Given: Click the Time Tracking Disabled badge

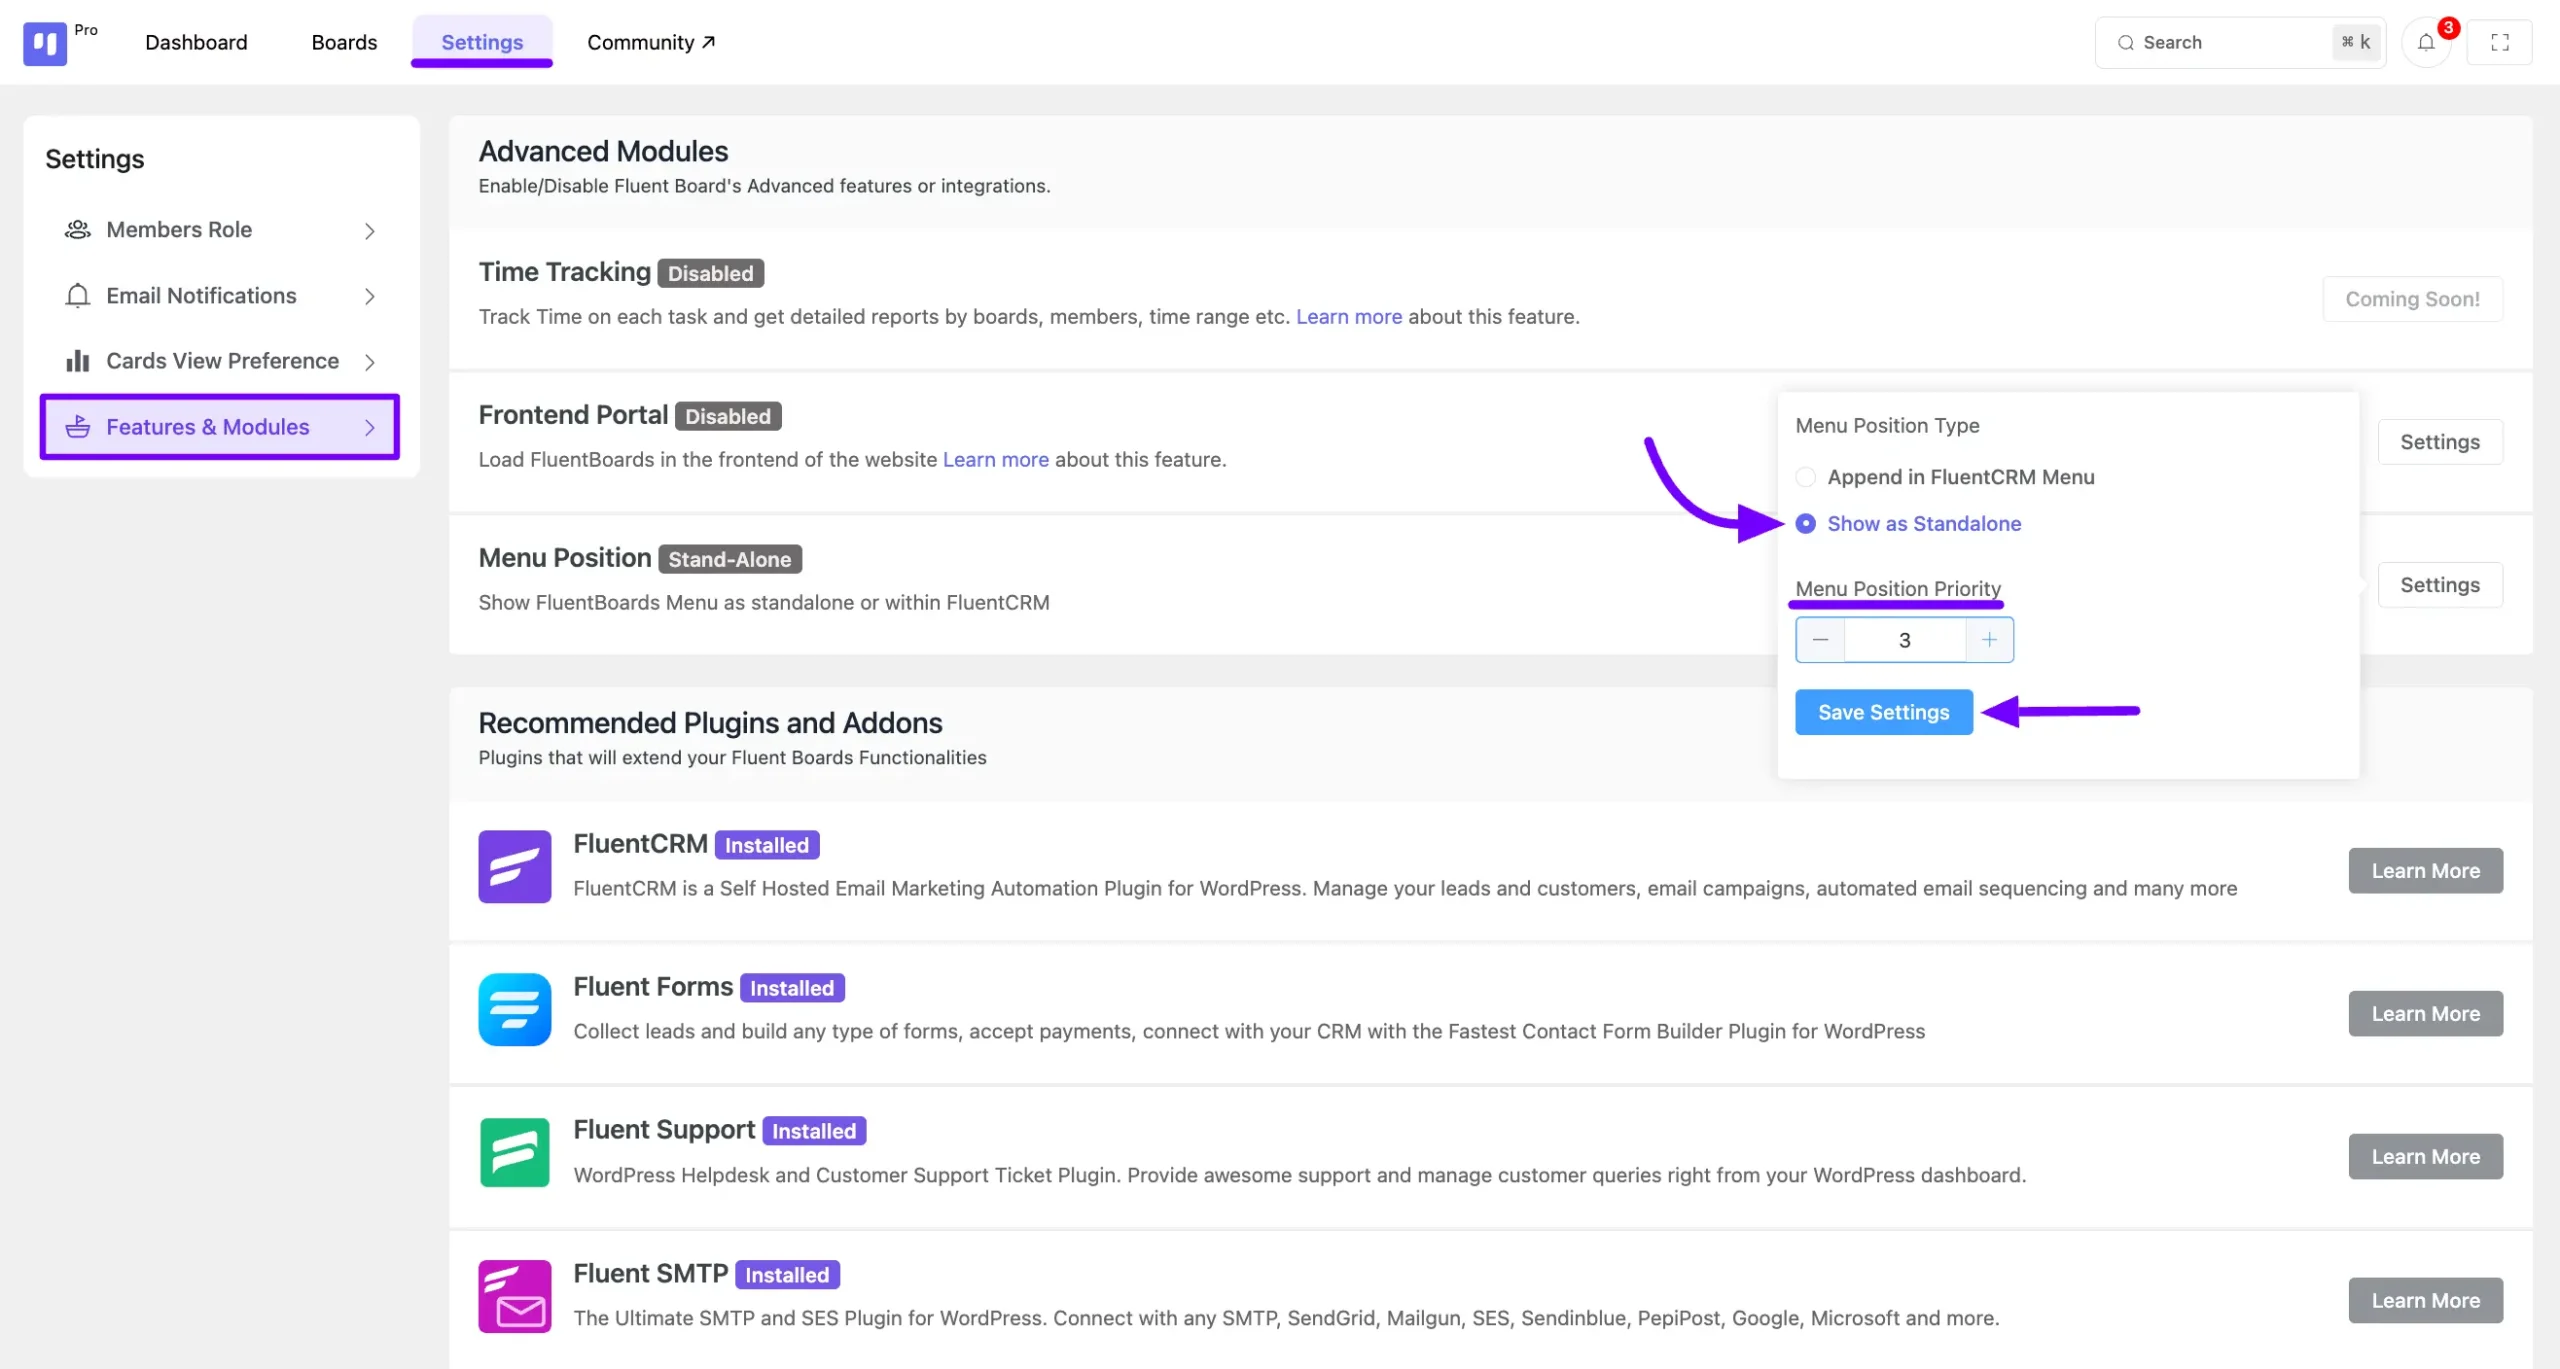Looking at the screenshot, I should coord(710,273).
